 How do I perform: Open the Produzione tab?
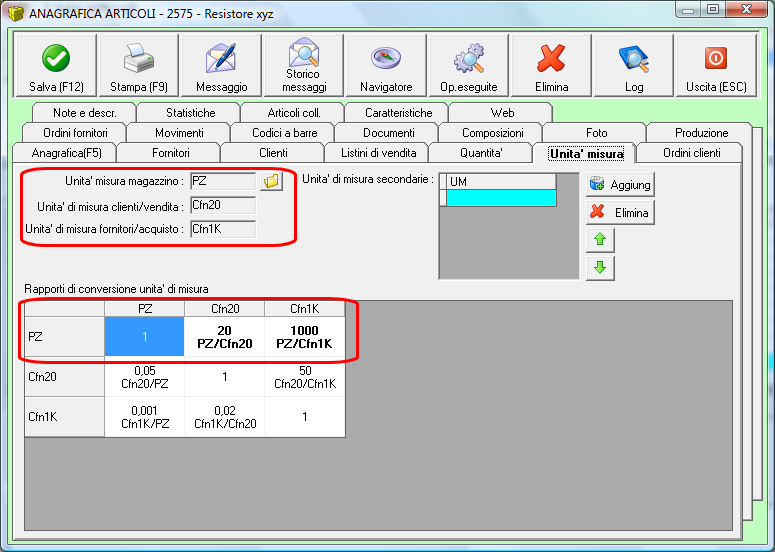pyautogui.click(x=701, y=132)
